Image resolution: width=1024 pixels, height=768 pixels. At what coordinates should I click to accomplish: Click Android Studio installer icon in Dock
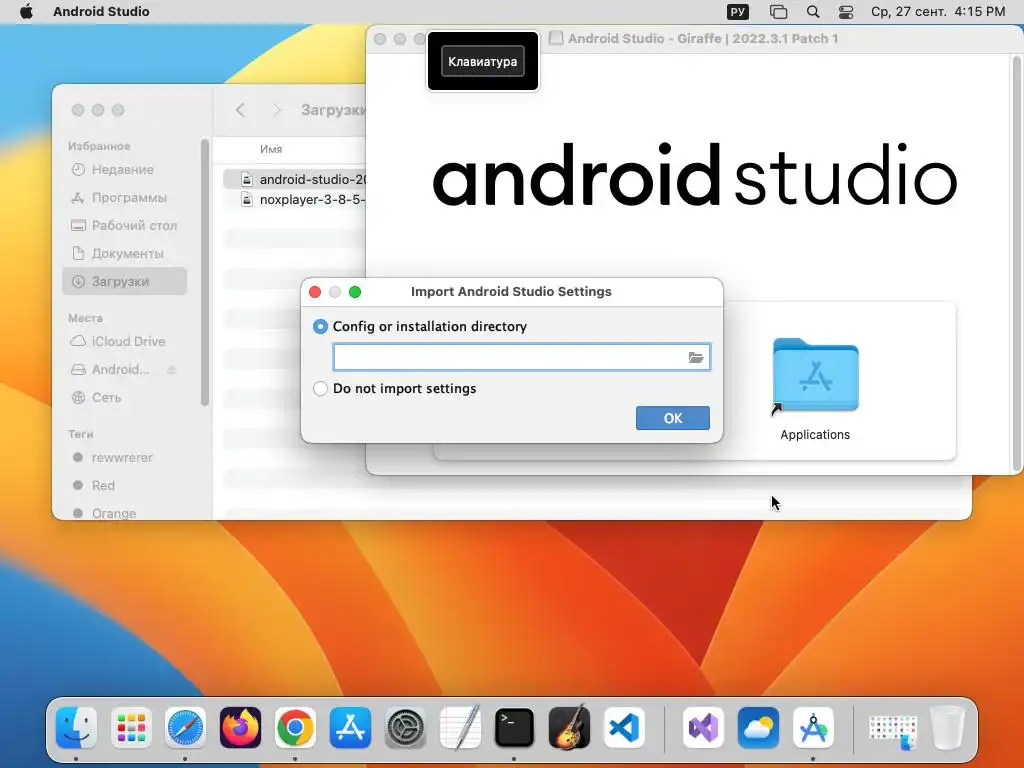[813, 728]
